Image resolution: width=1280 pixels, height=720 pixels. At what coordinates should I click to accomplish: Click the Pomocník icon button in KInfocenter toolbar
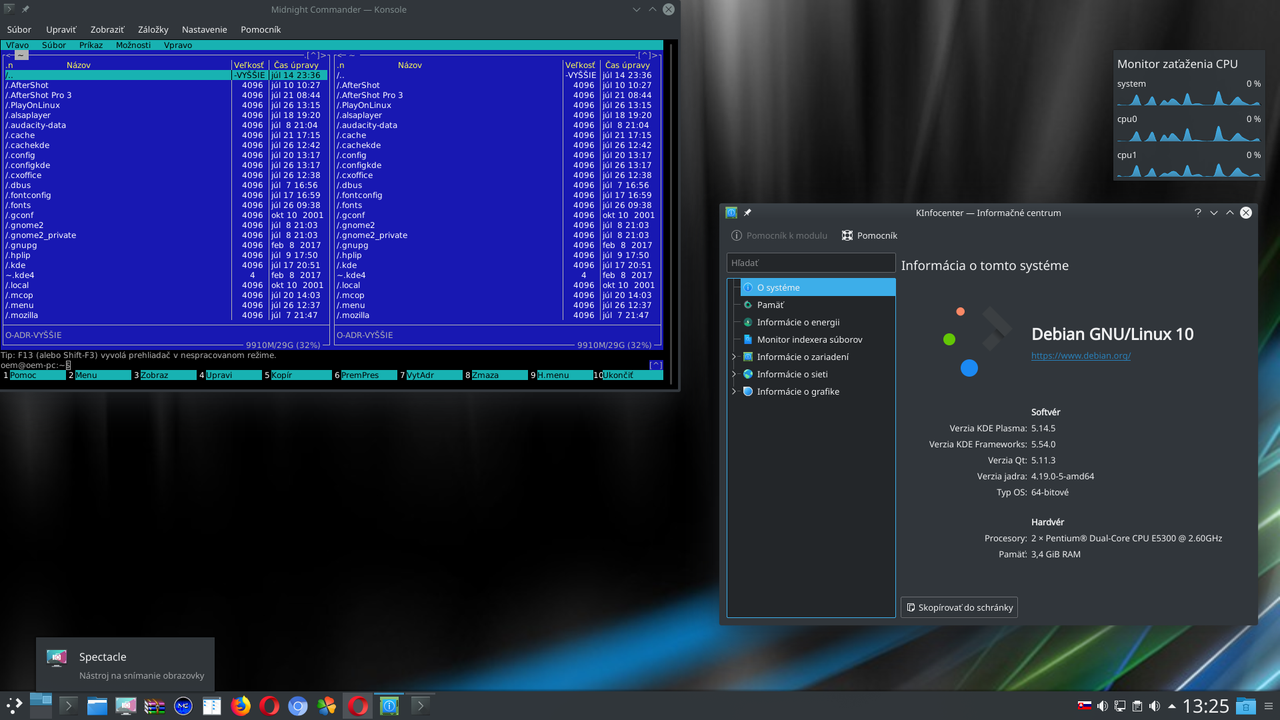[869, 235]
